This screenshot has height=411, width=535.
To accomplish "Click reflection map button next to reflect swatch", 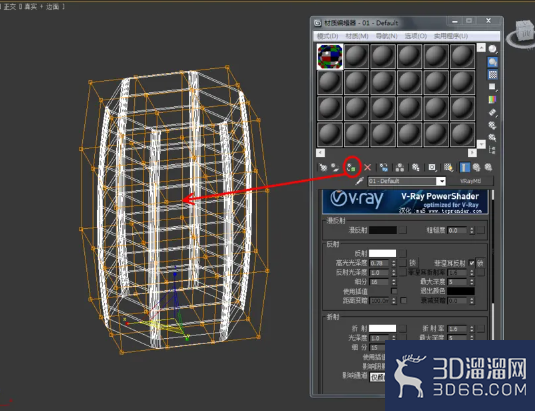I will [x=403, y=253].
